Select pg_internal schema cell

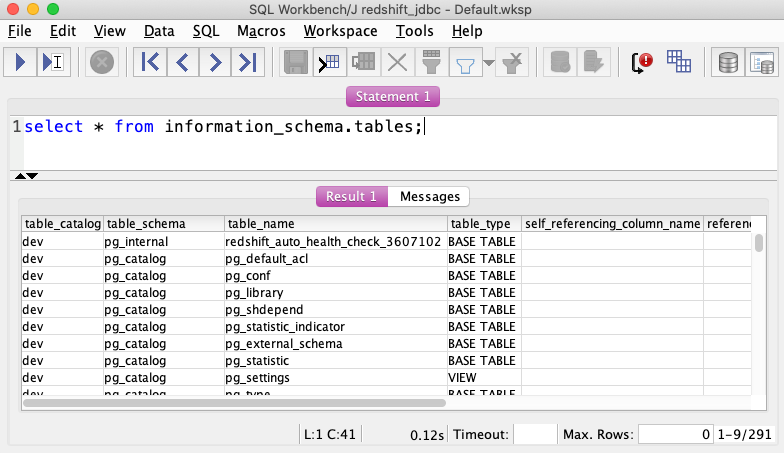click(x=164, y=242)
